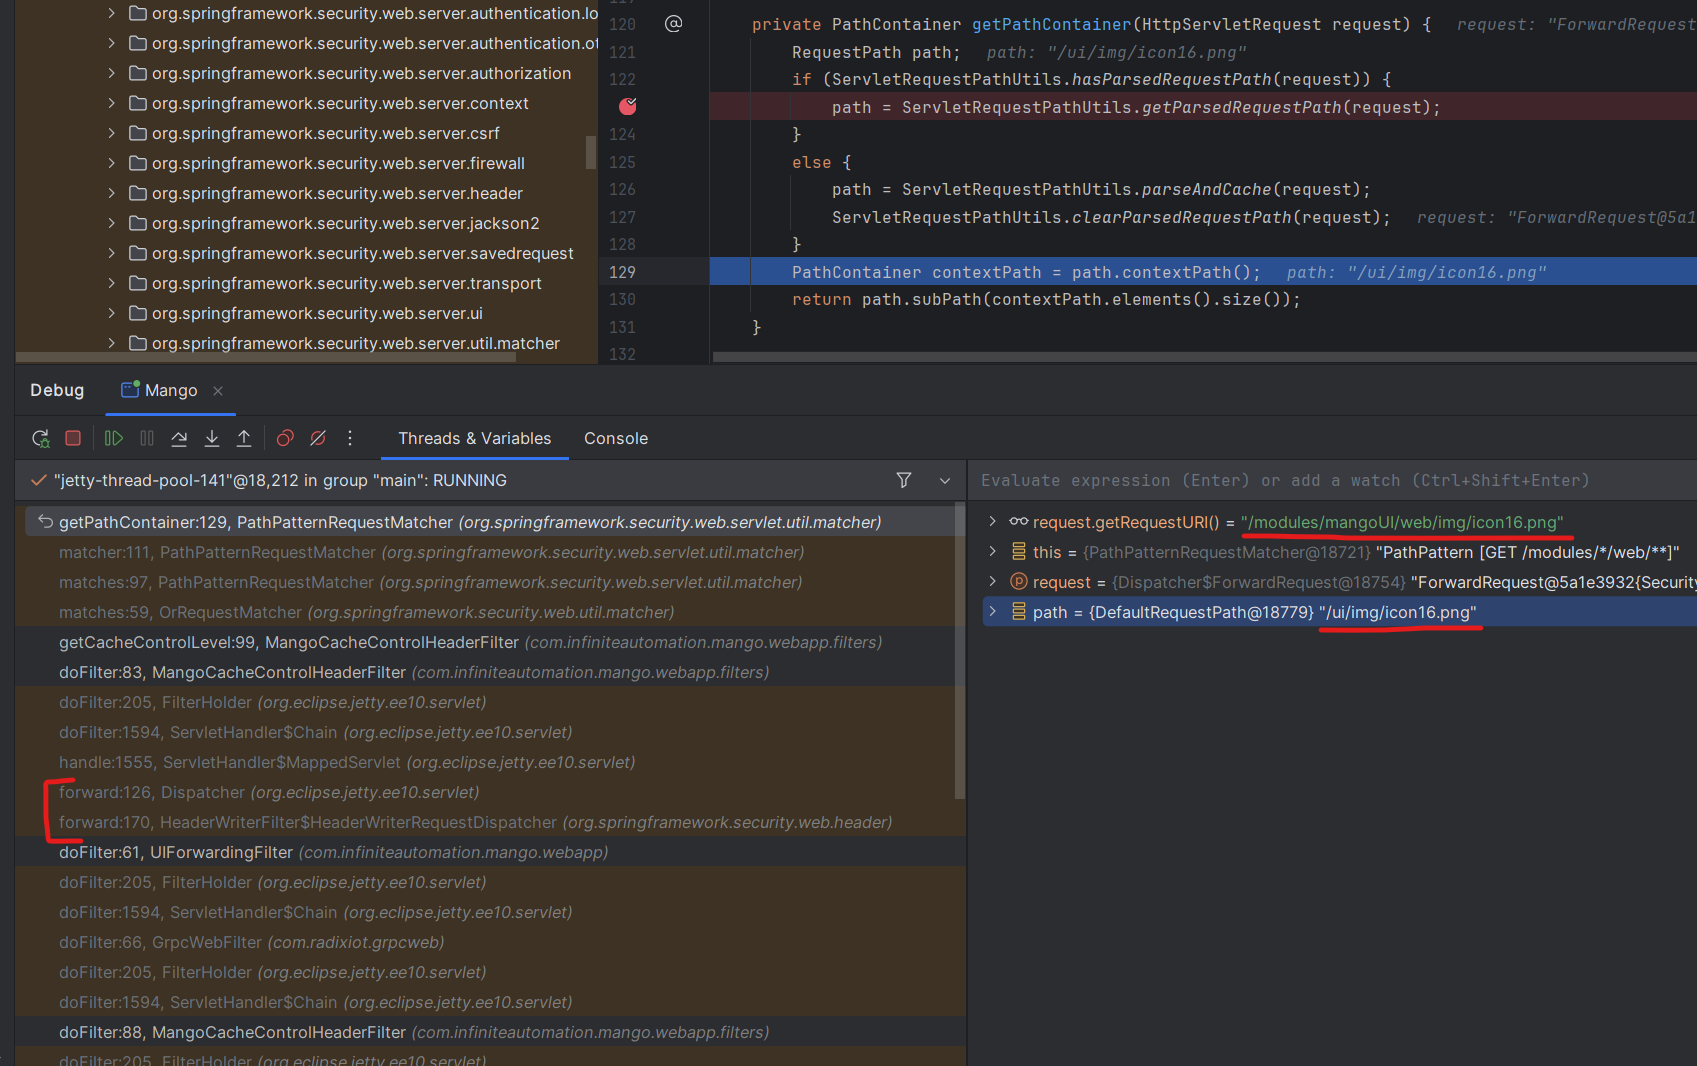The width and height of the screenshot is (1697, 1066).
Task: Rerun the Mango debug session
Action: tap(41, 438)
